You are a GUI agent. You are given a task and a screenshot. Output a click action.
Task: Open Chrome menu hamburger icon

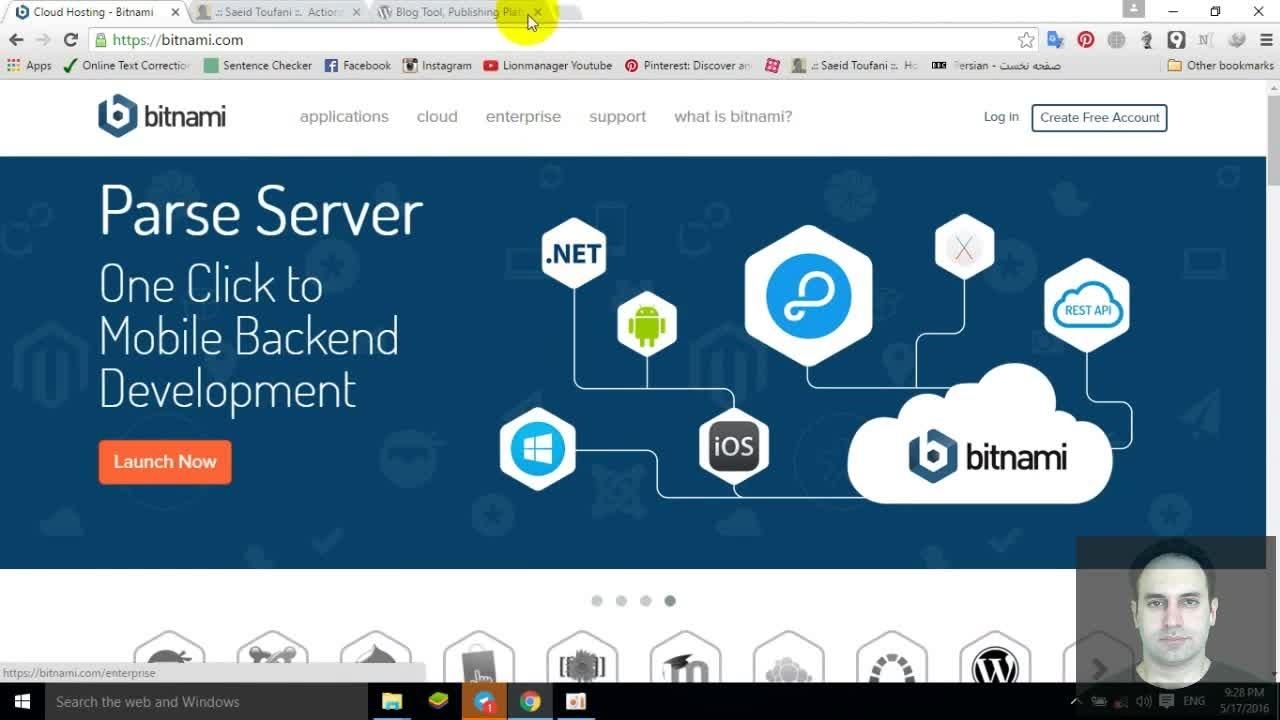coord(1266,40)
